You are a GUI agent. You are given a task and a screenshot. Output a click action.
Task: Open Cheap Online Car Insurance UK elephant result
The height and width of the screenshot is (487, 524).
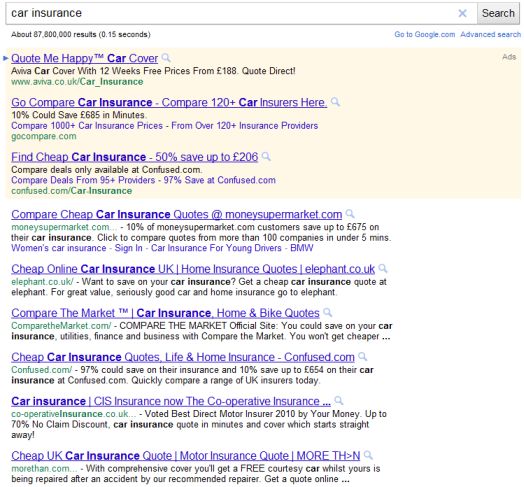[x=193, y=269]
